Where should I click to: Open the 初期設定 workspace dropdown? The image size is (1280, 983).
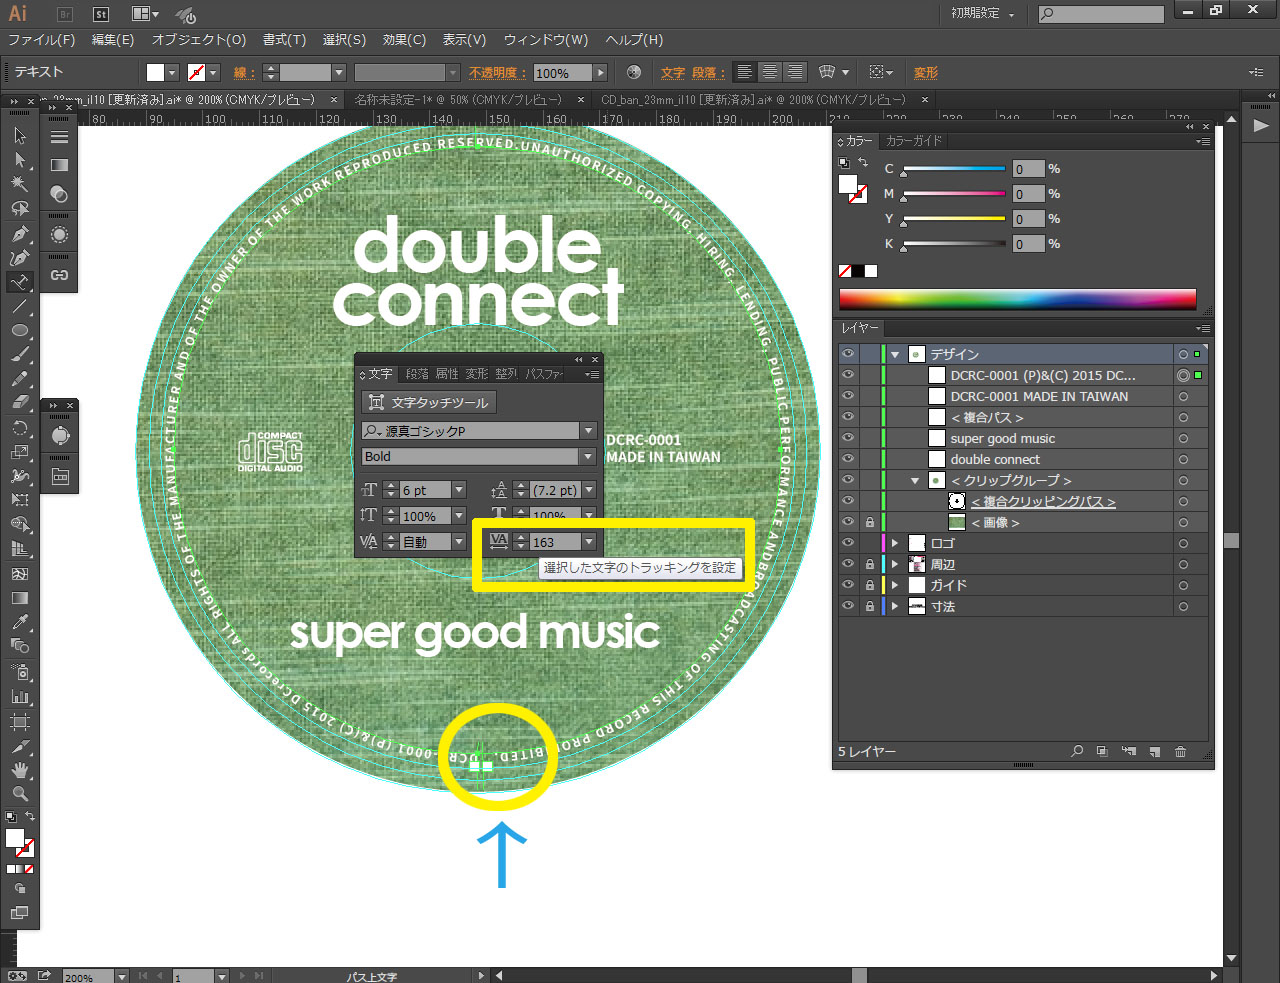[x=983, y=14]
